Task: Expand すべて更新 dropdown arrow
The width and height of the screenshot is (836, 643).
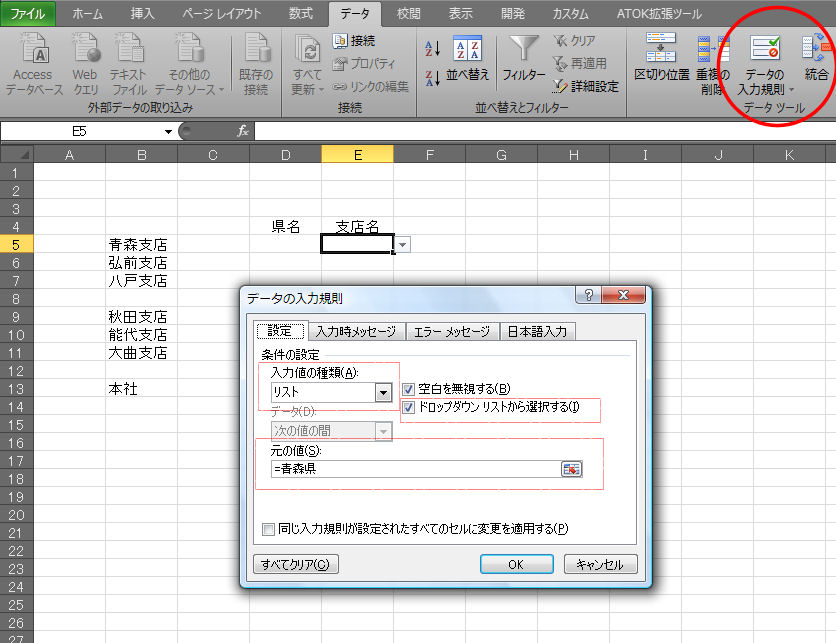Action: (x=321, y=90)
